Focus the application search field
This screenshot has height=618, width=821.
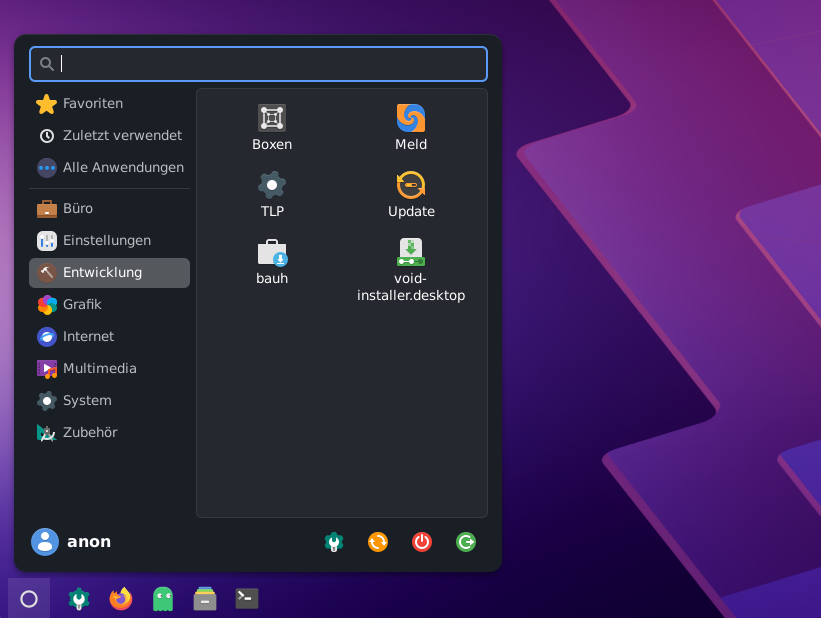(260, 64)
